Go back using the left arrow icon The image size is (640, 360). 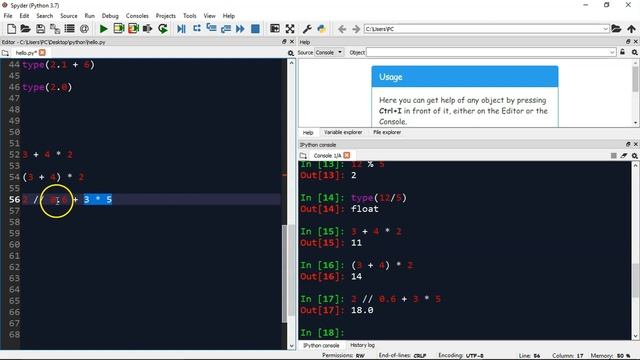pos(342,29)
